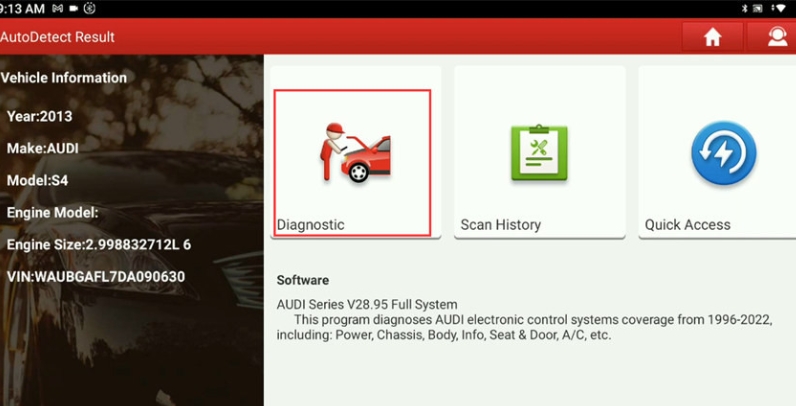Tap the clock time in status bar

(22, 9)
